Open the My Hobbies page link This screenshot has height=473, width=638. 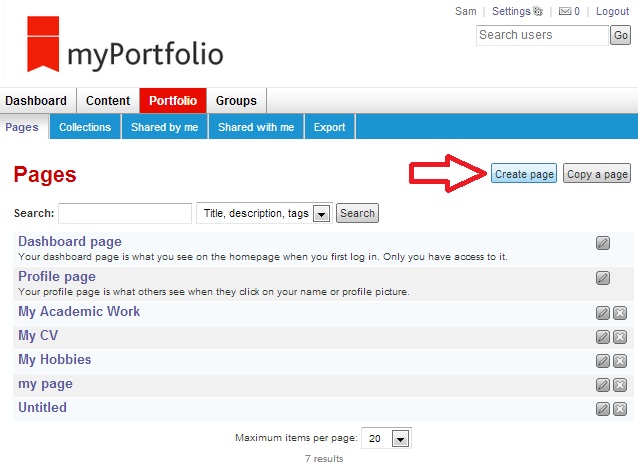click(x=54, y=360)
